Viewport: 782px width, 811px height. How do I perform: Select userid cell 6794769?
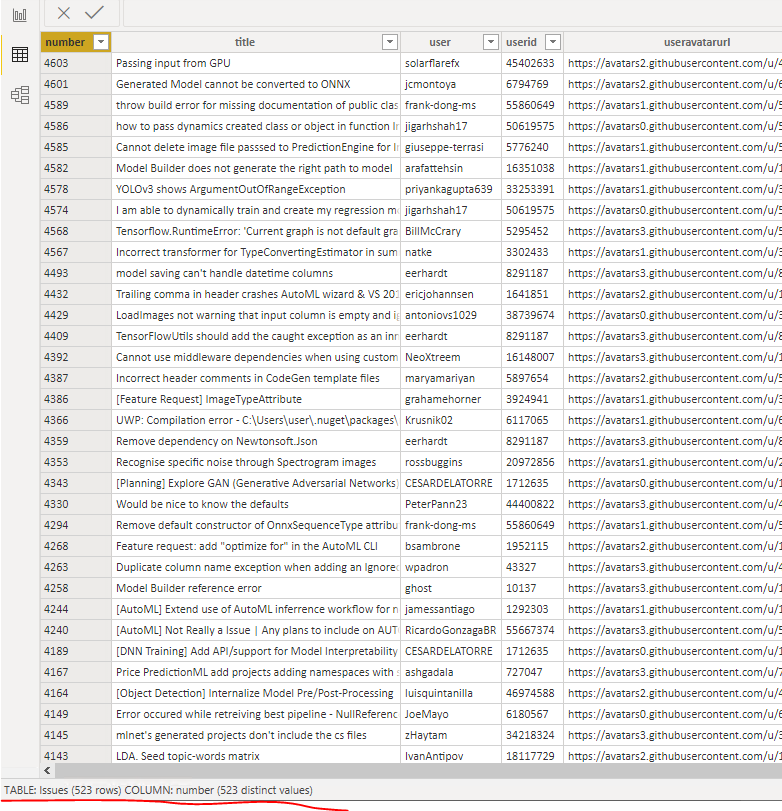click(532, 84)
